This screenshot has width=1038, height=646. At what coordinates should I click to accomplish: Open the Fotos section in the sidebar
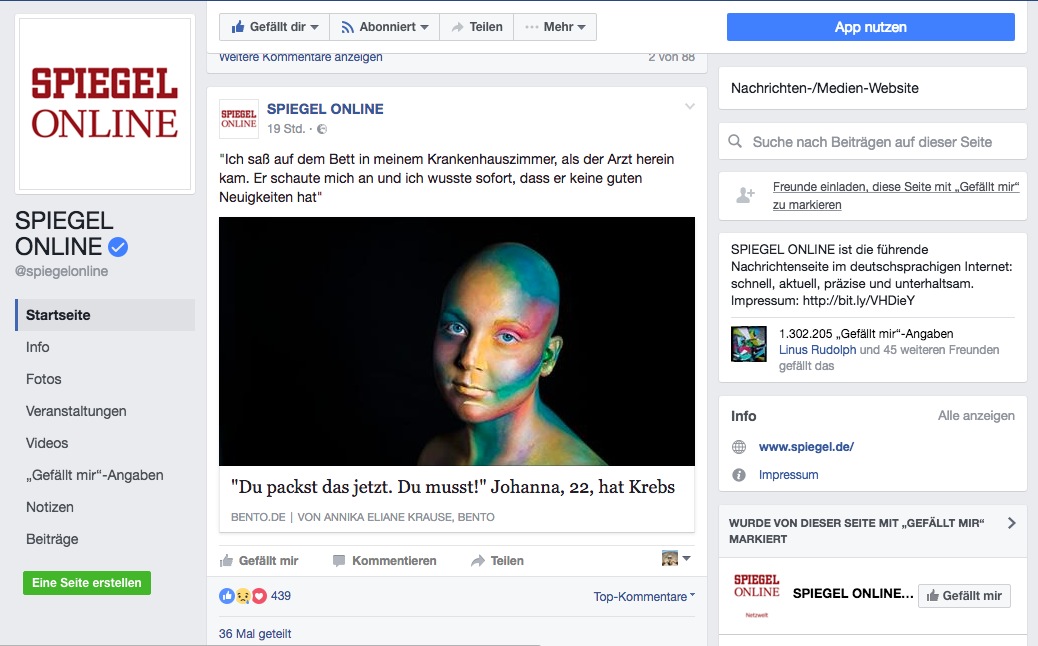click(x=44, y=379)
